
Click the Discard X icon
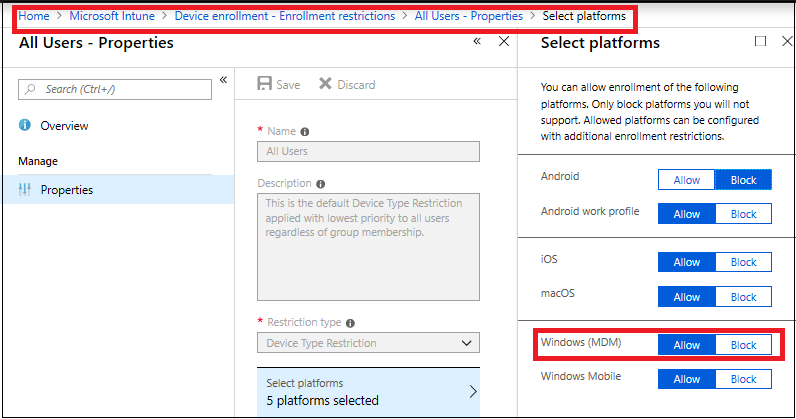pos(325,84)
